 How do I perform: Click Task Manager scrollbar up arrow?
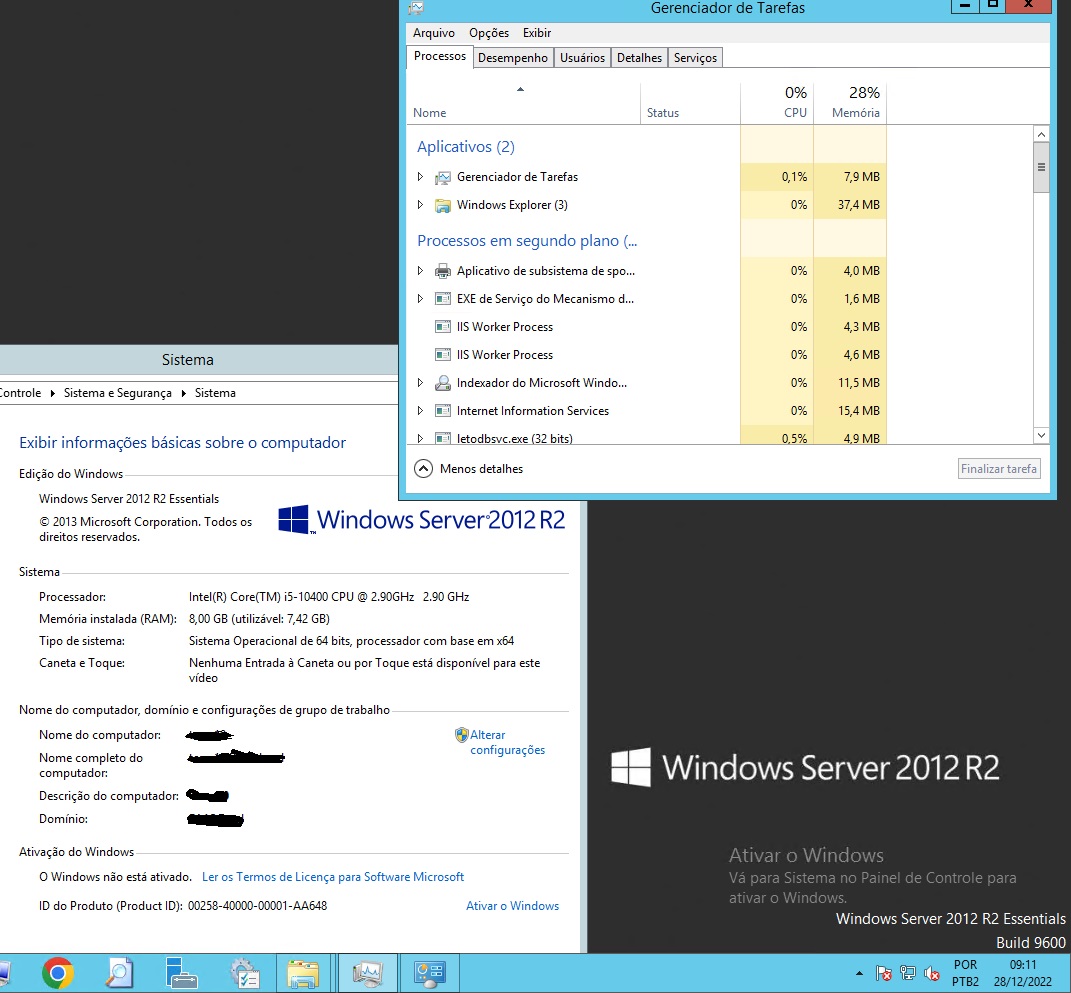click(x=1042, y=135)
